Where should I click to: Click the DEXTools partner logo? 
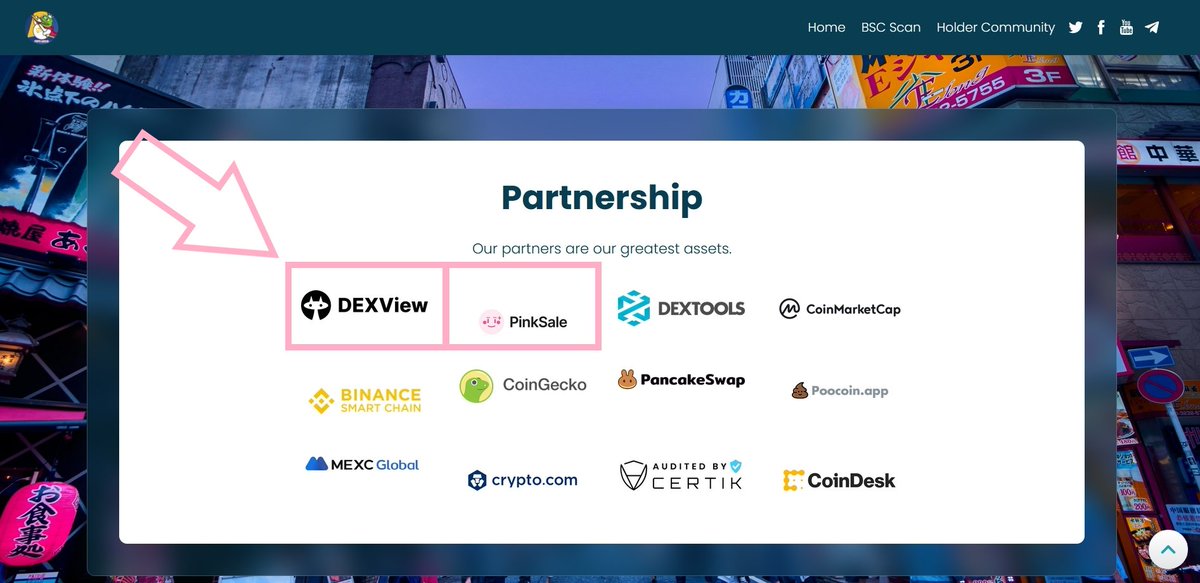(x=681, y=308)
